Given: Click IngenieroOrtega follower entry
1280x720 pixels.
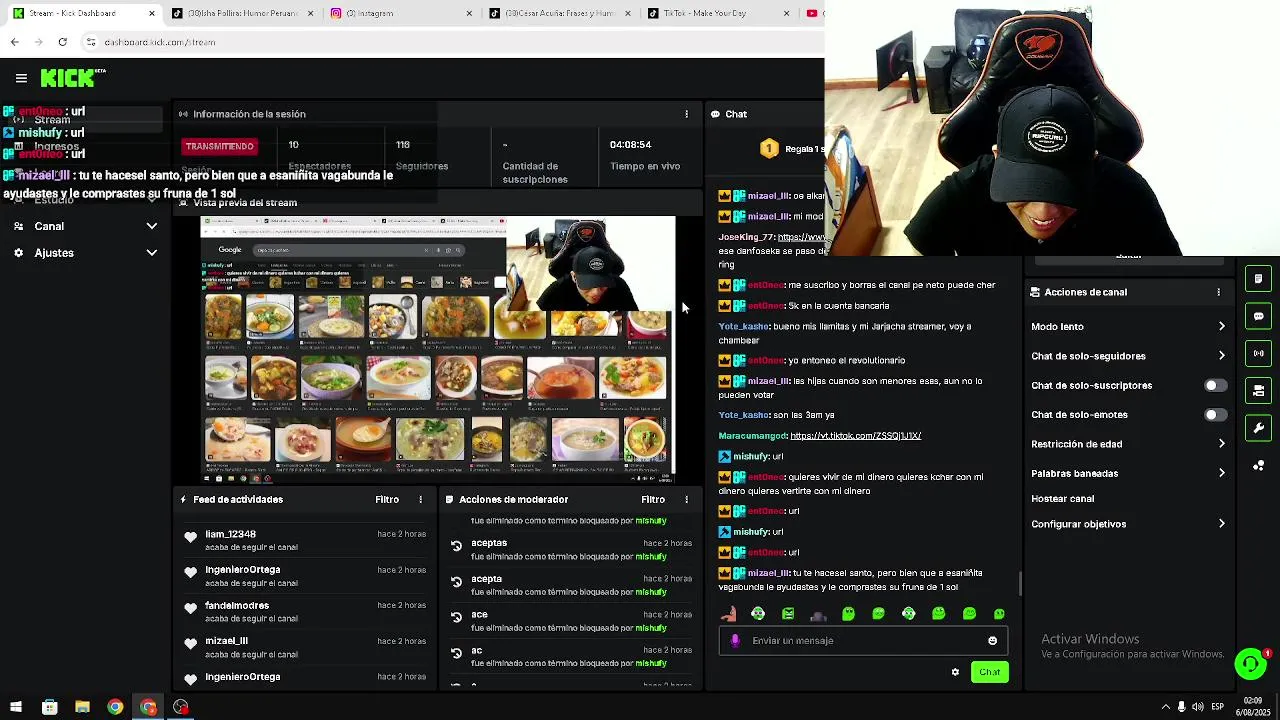Looking at the screenshot, I should tap(304, 576).
